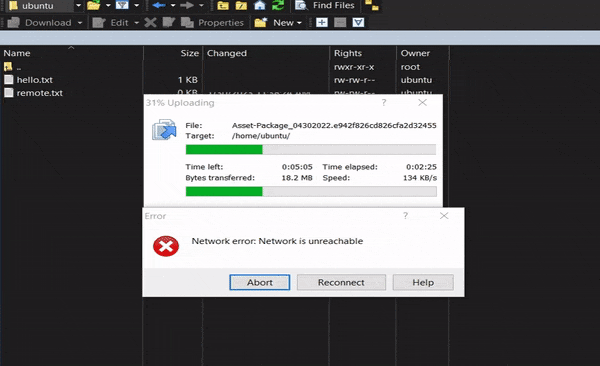Expand the filter dropdown arrow
The image size is (600, 366).
[137, 6]
